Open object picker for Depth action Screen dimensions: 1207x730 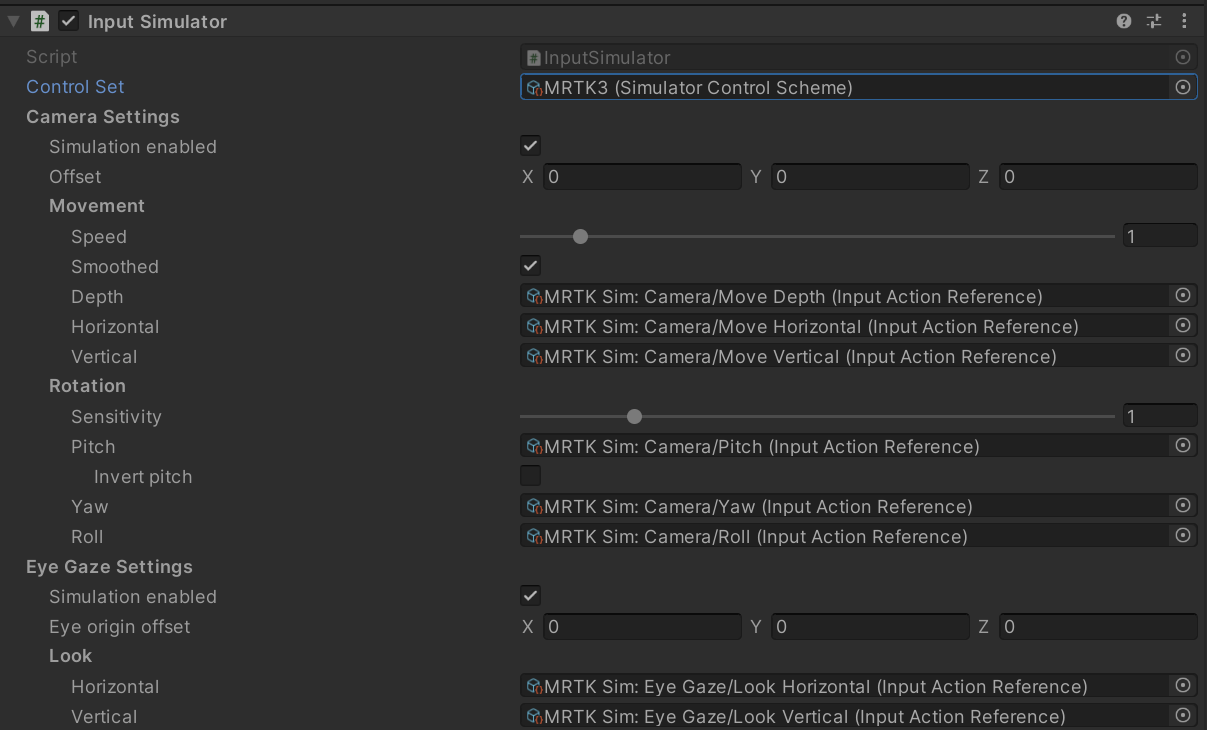coord(1183,296)
